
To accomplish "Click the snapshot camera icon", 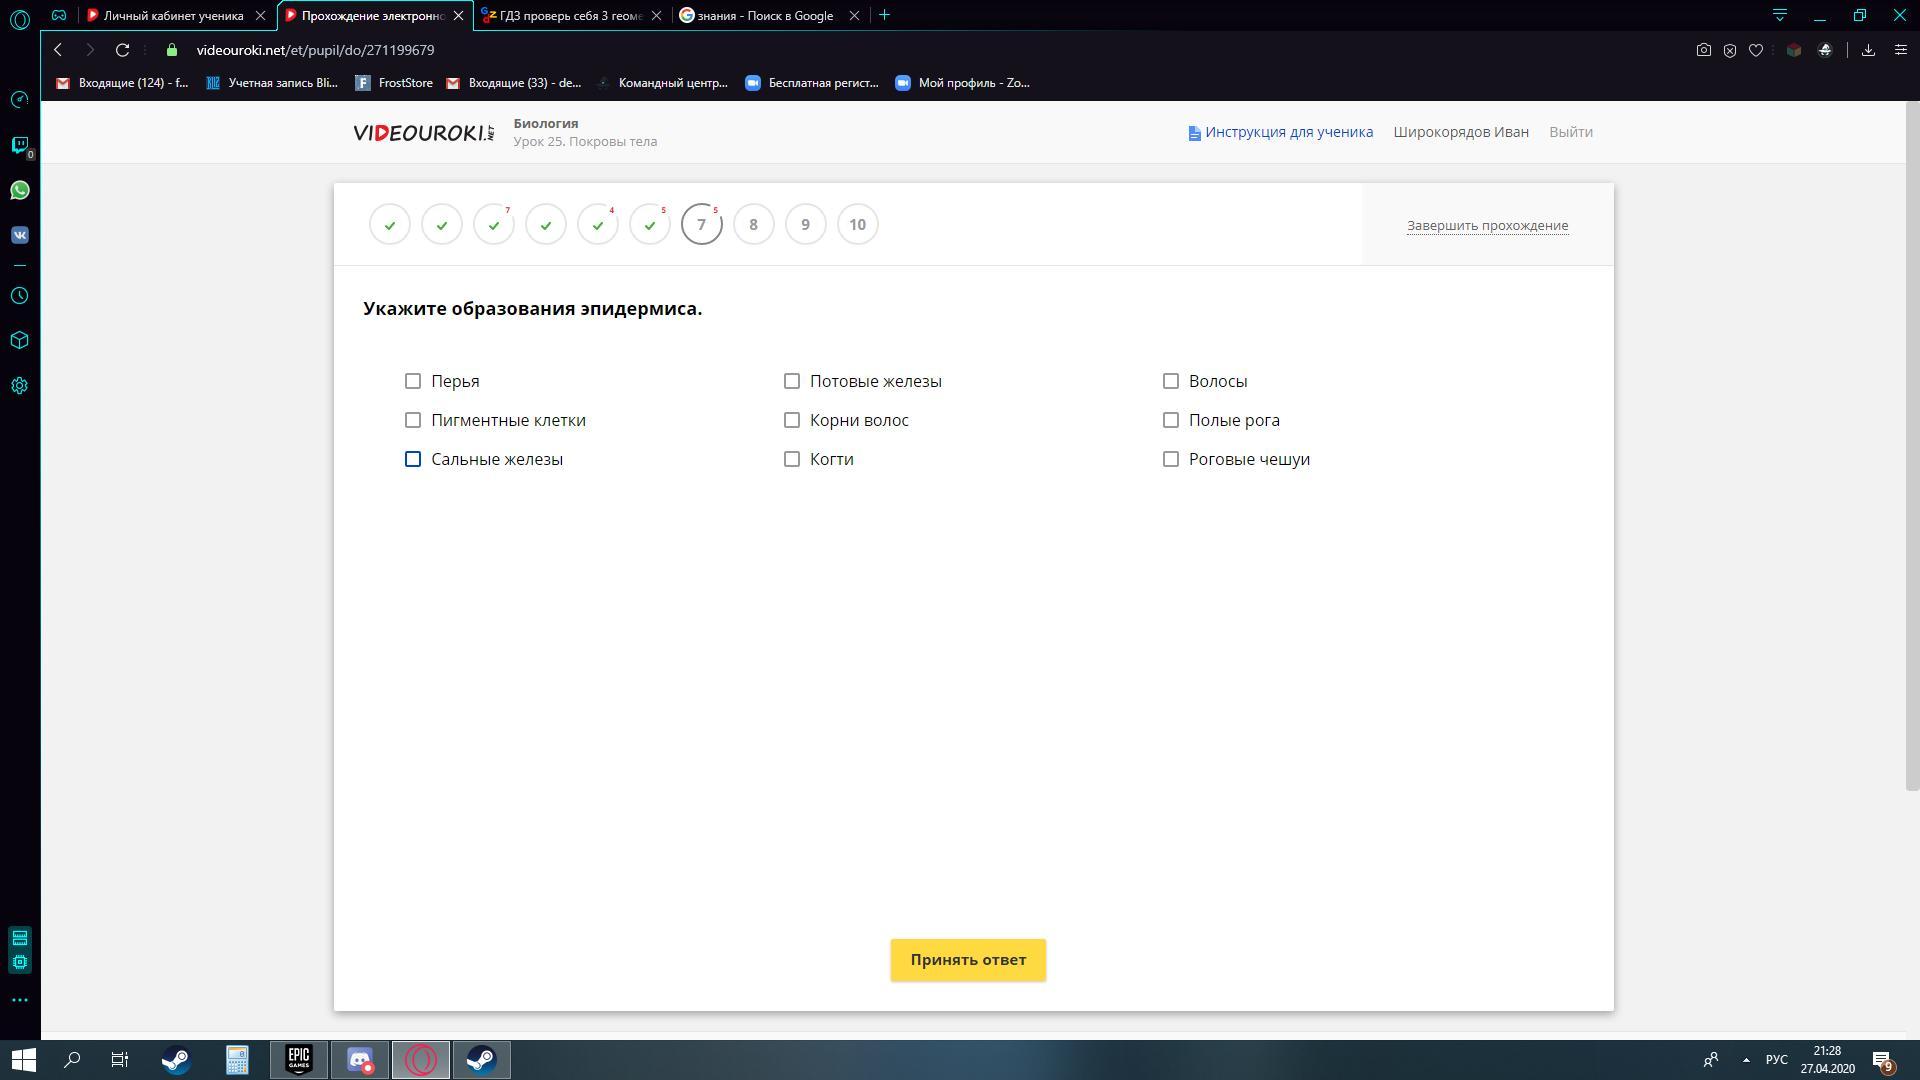I will tap(1703, 50).
